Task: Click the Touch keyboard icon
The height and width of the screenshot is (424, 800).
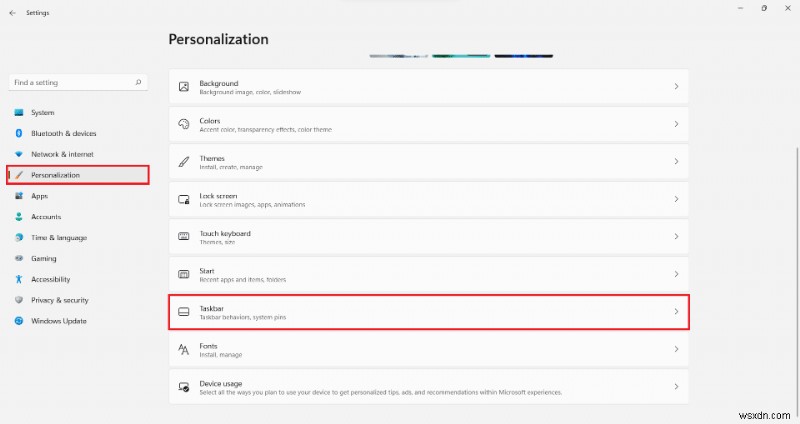Action: 184,237
